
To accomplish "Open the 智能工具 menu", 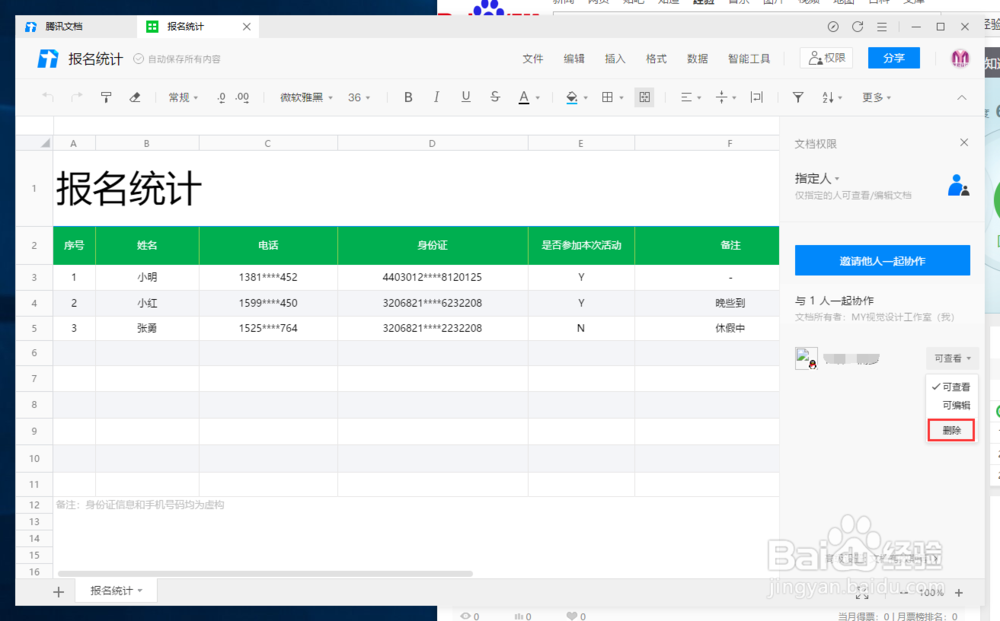I will (x=749, y=59).
